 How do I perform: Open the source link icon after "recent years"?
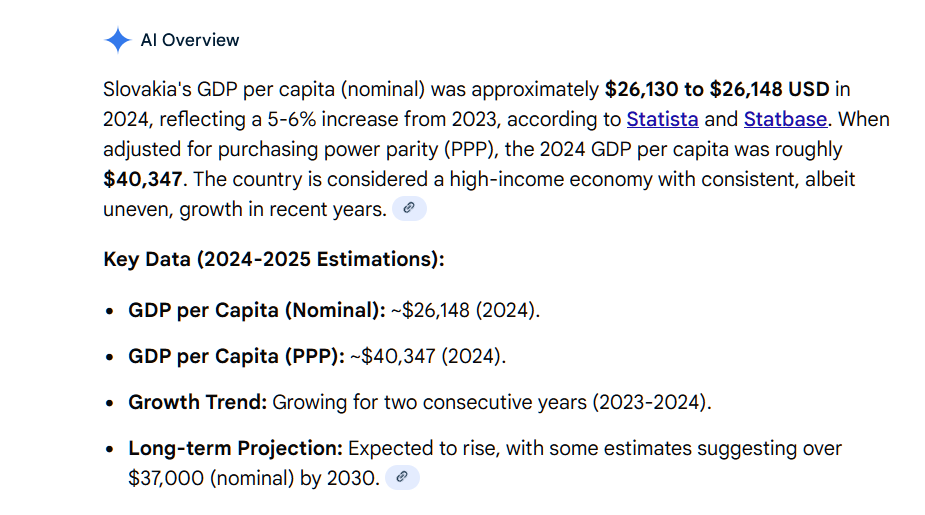coord(408,209)
